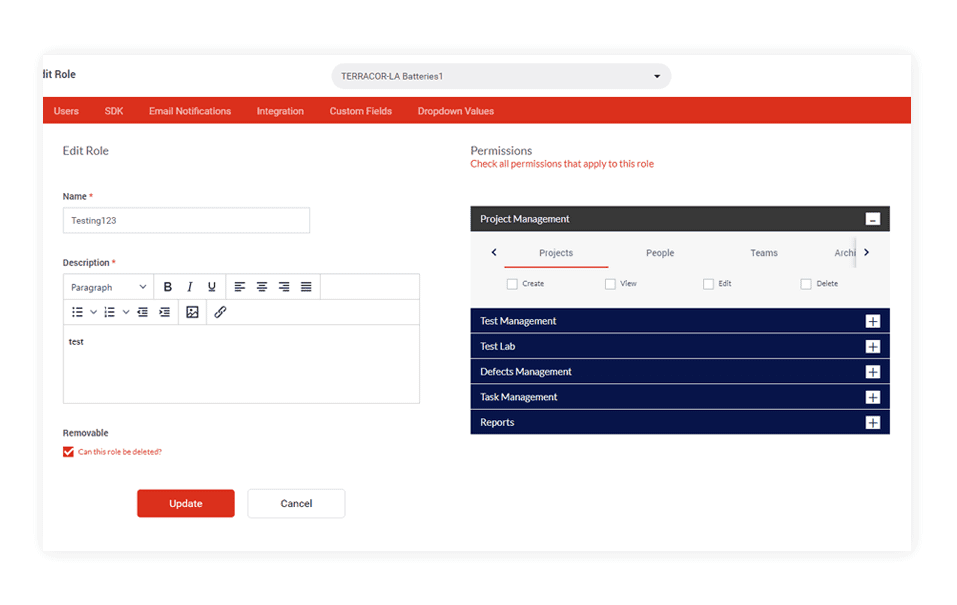The height and width of the screenshot is (605, 957).
Task: Increase indent in description editor
Action: [165, 312]
